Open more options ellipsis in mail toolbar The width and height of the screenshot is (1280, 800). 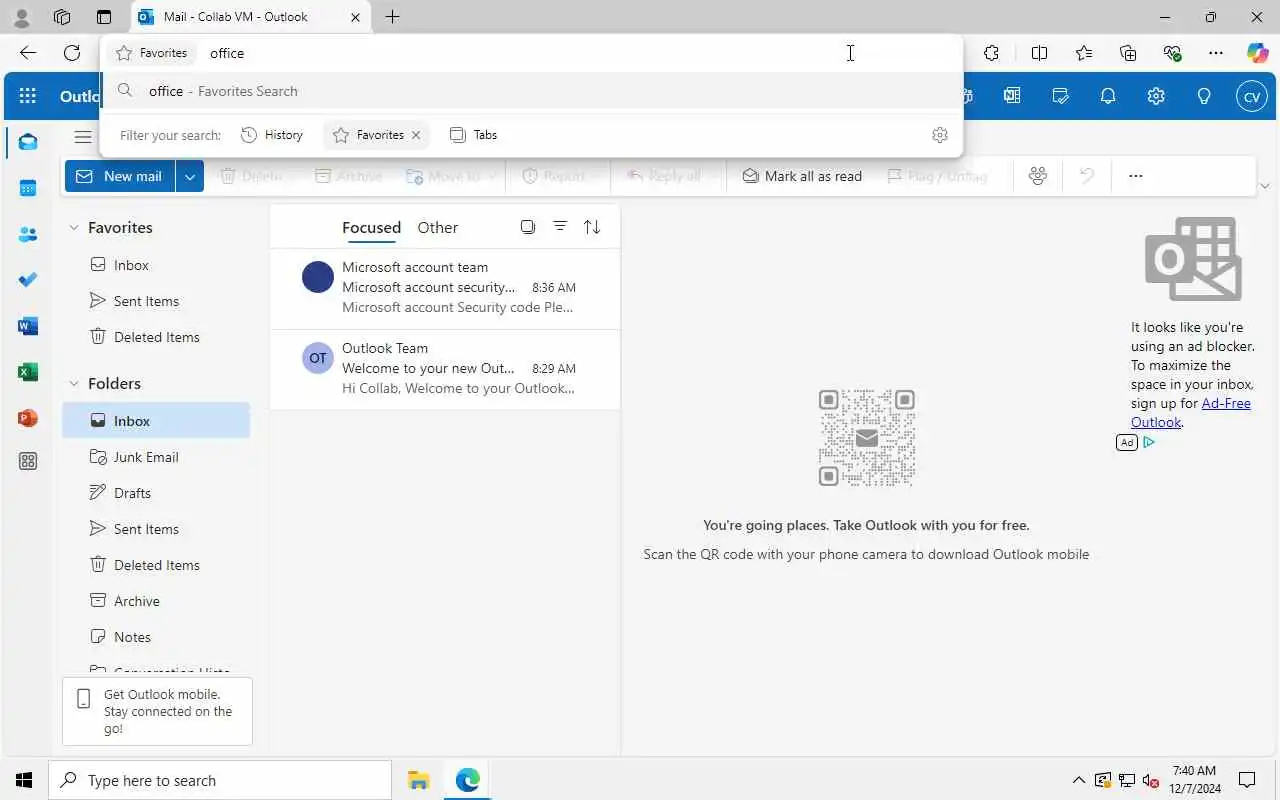[x=1135, y=176]
